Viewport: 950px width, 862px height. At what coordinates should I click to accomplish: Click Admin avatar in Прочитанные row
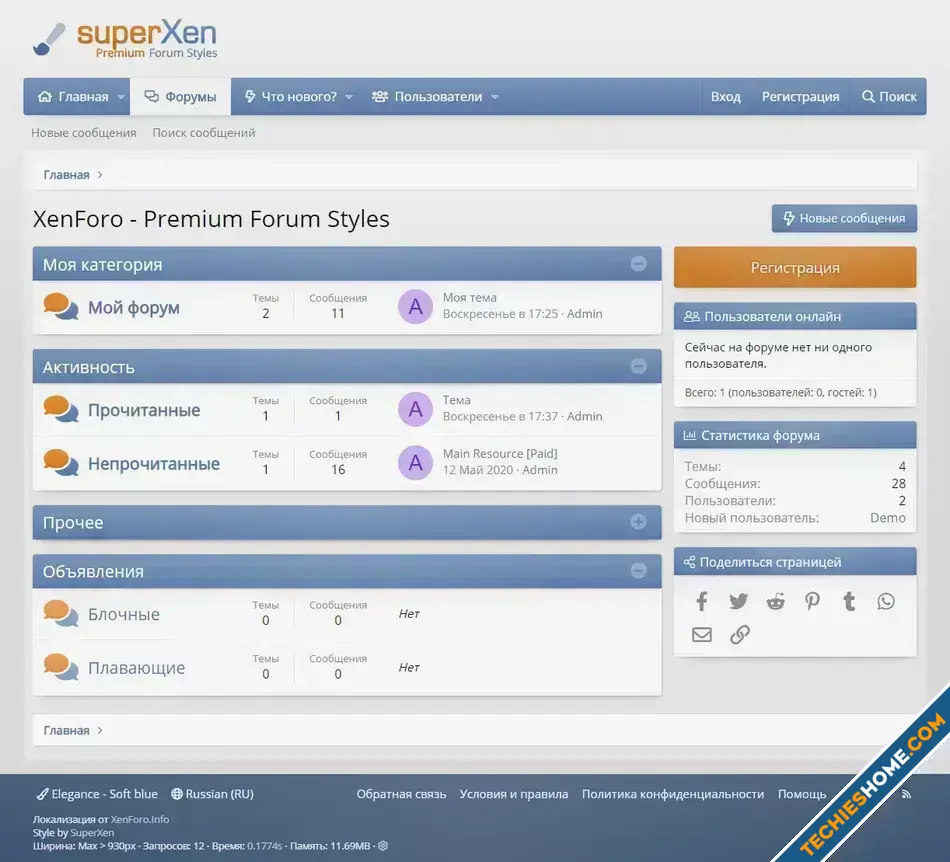(x=415, y=409)
